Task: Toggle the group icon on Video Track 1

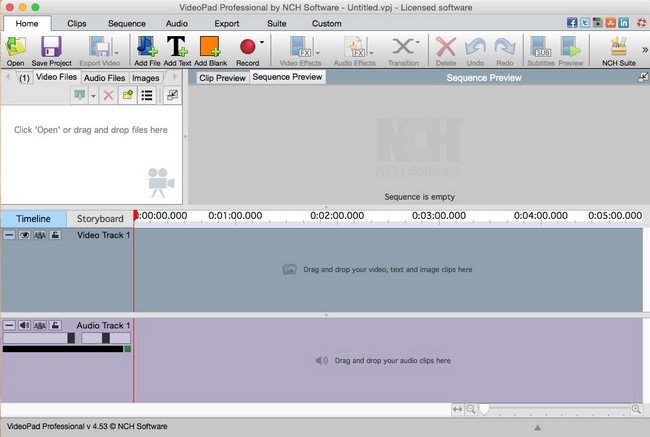Action: [x=40, y=235]
